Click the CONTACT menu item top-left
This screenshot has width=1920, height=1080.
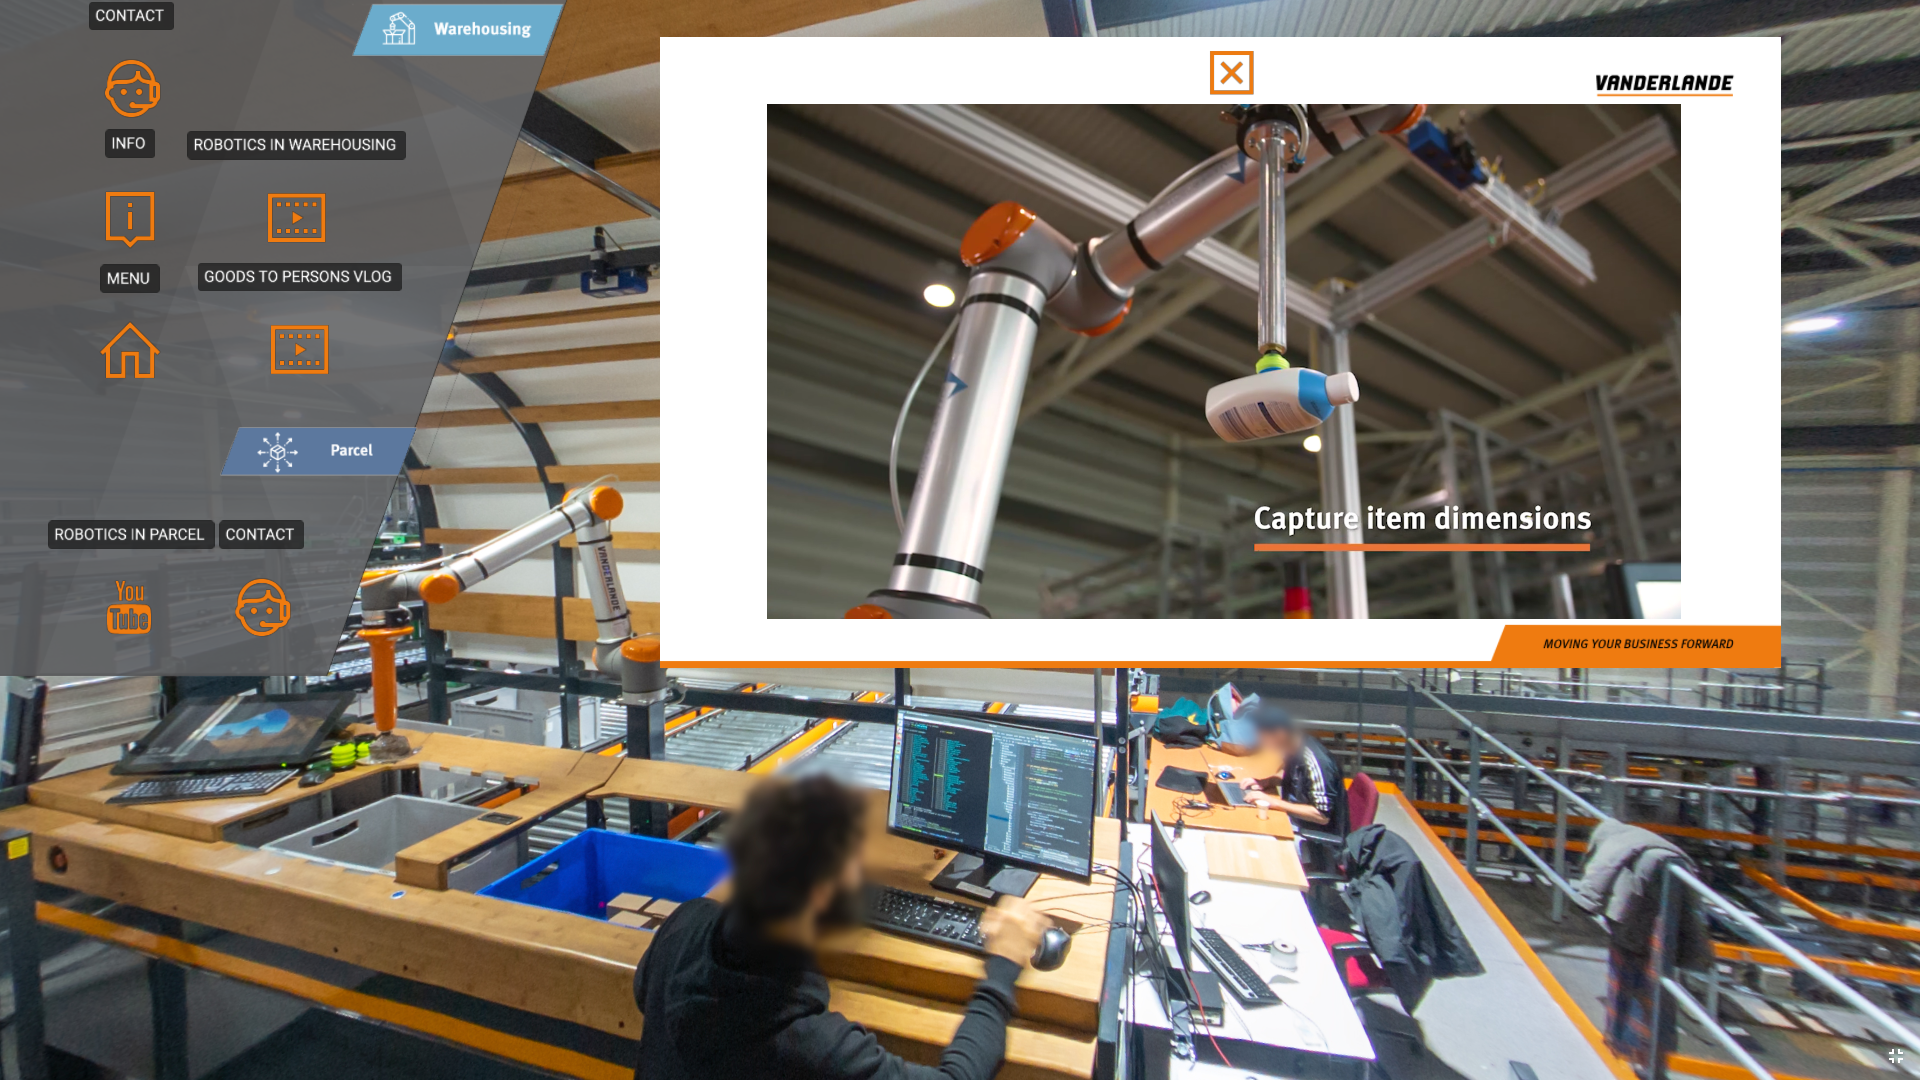128,16
